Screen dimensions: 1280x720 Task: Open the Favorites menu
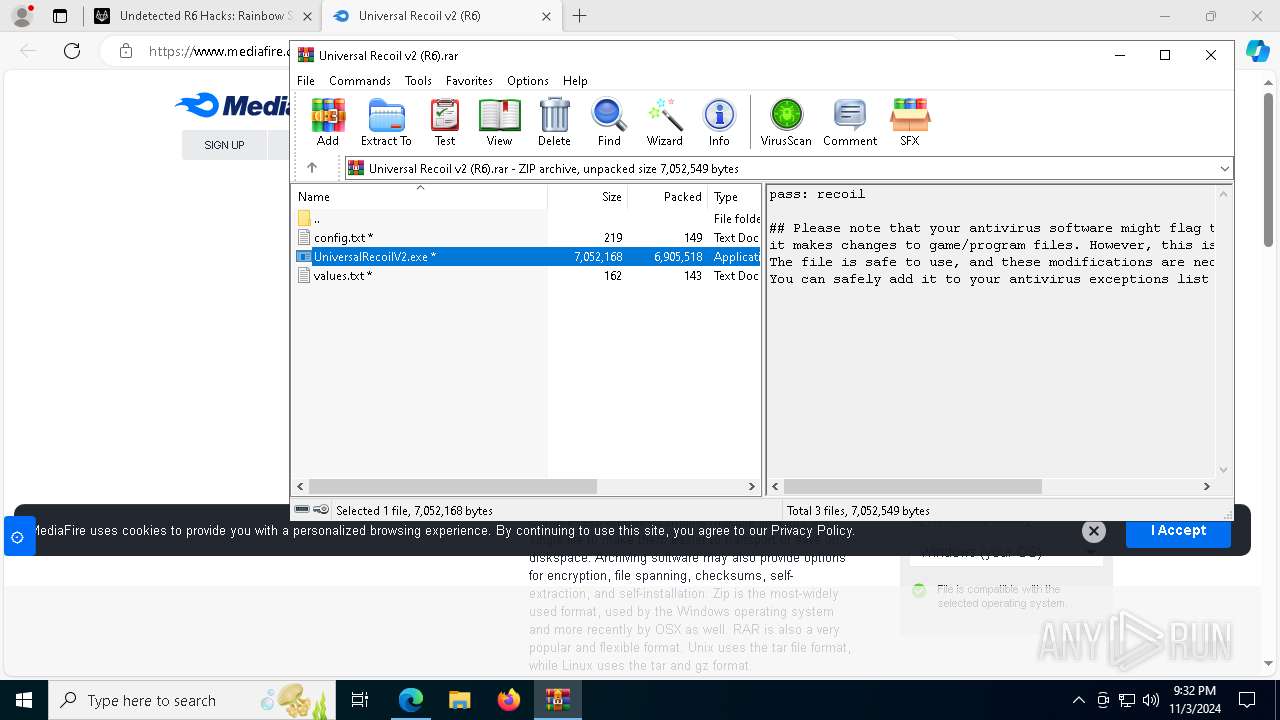click(469, 81)
